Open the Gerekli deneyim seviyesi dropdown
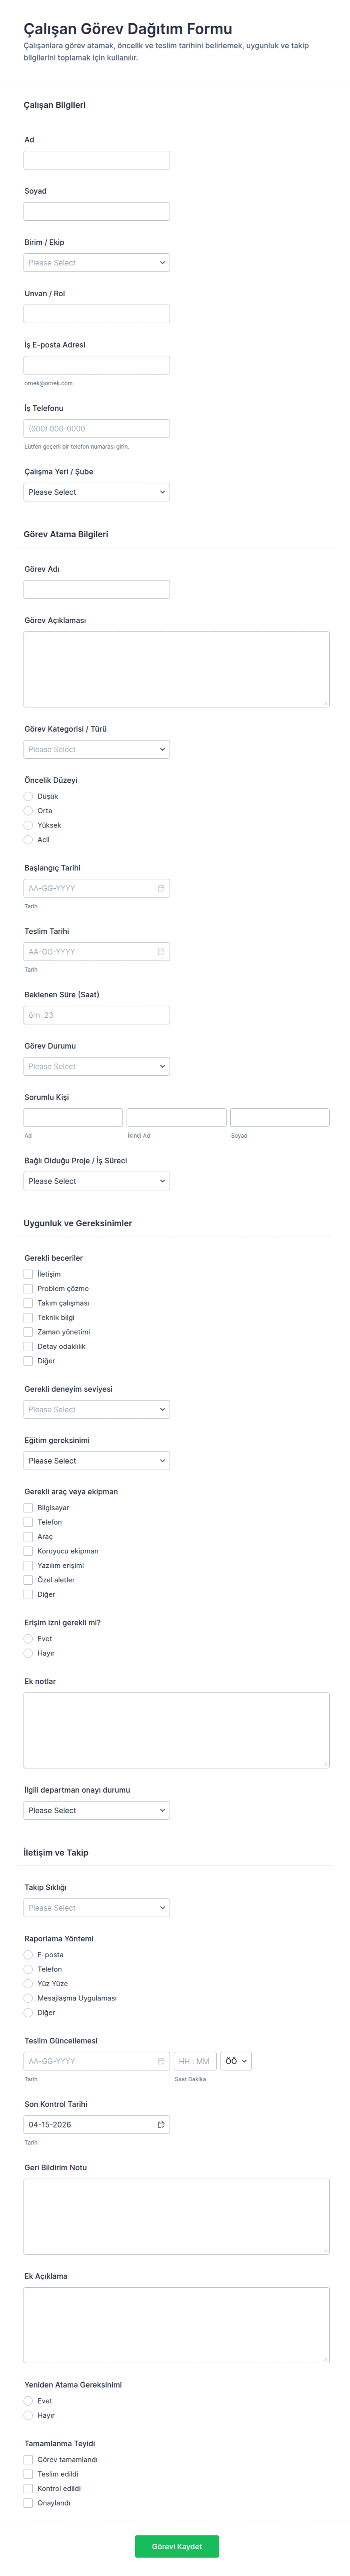This screenshot has height=2576, width=350. tap(96, 1409)
